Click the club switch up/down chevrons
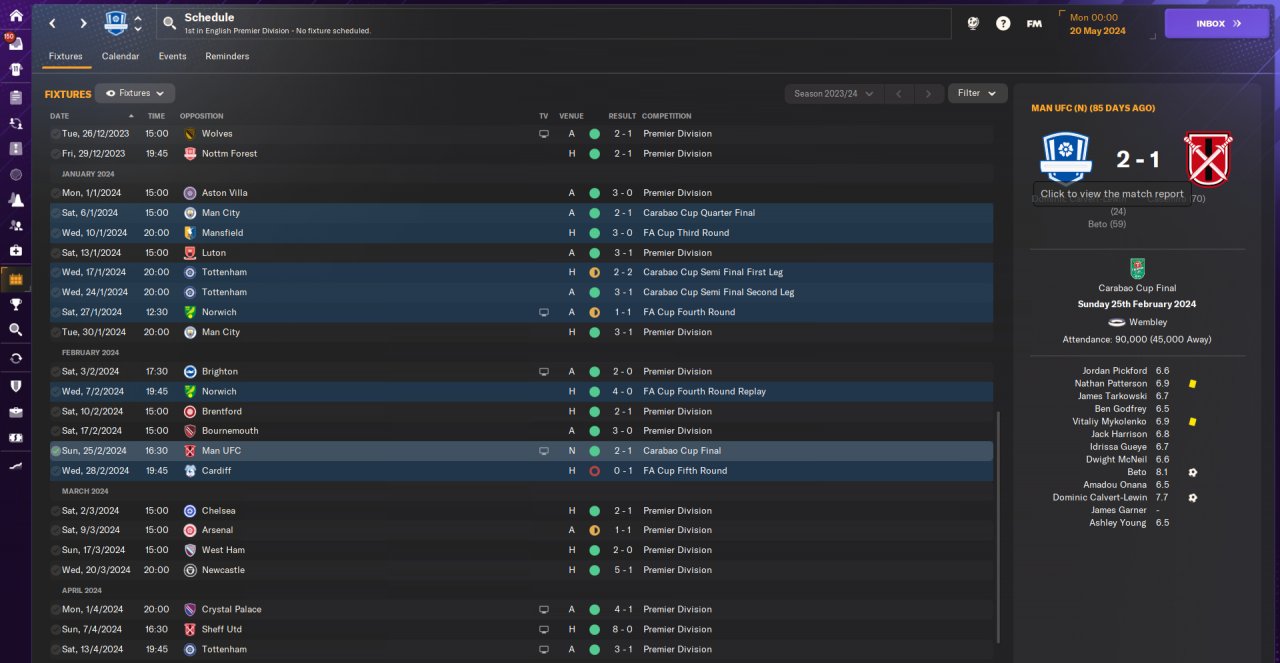The height and width of the screenshot is (663, 1280). point(138,23)
